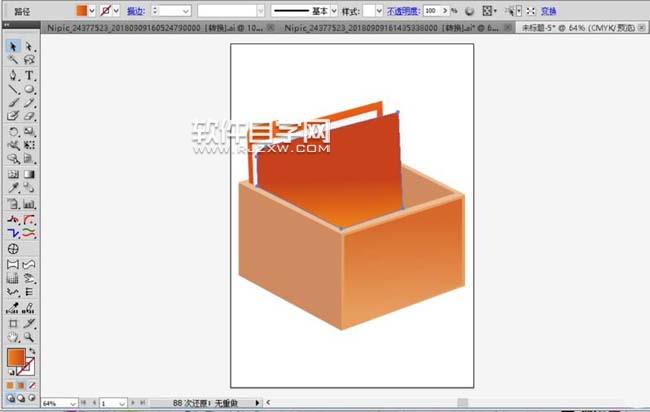Screen dimensions: 650x412
Task: Click the Align icon in control bar
Action: coord(487,11)
